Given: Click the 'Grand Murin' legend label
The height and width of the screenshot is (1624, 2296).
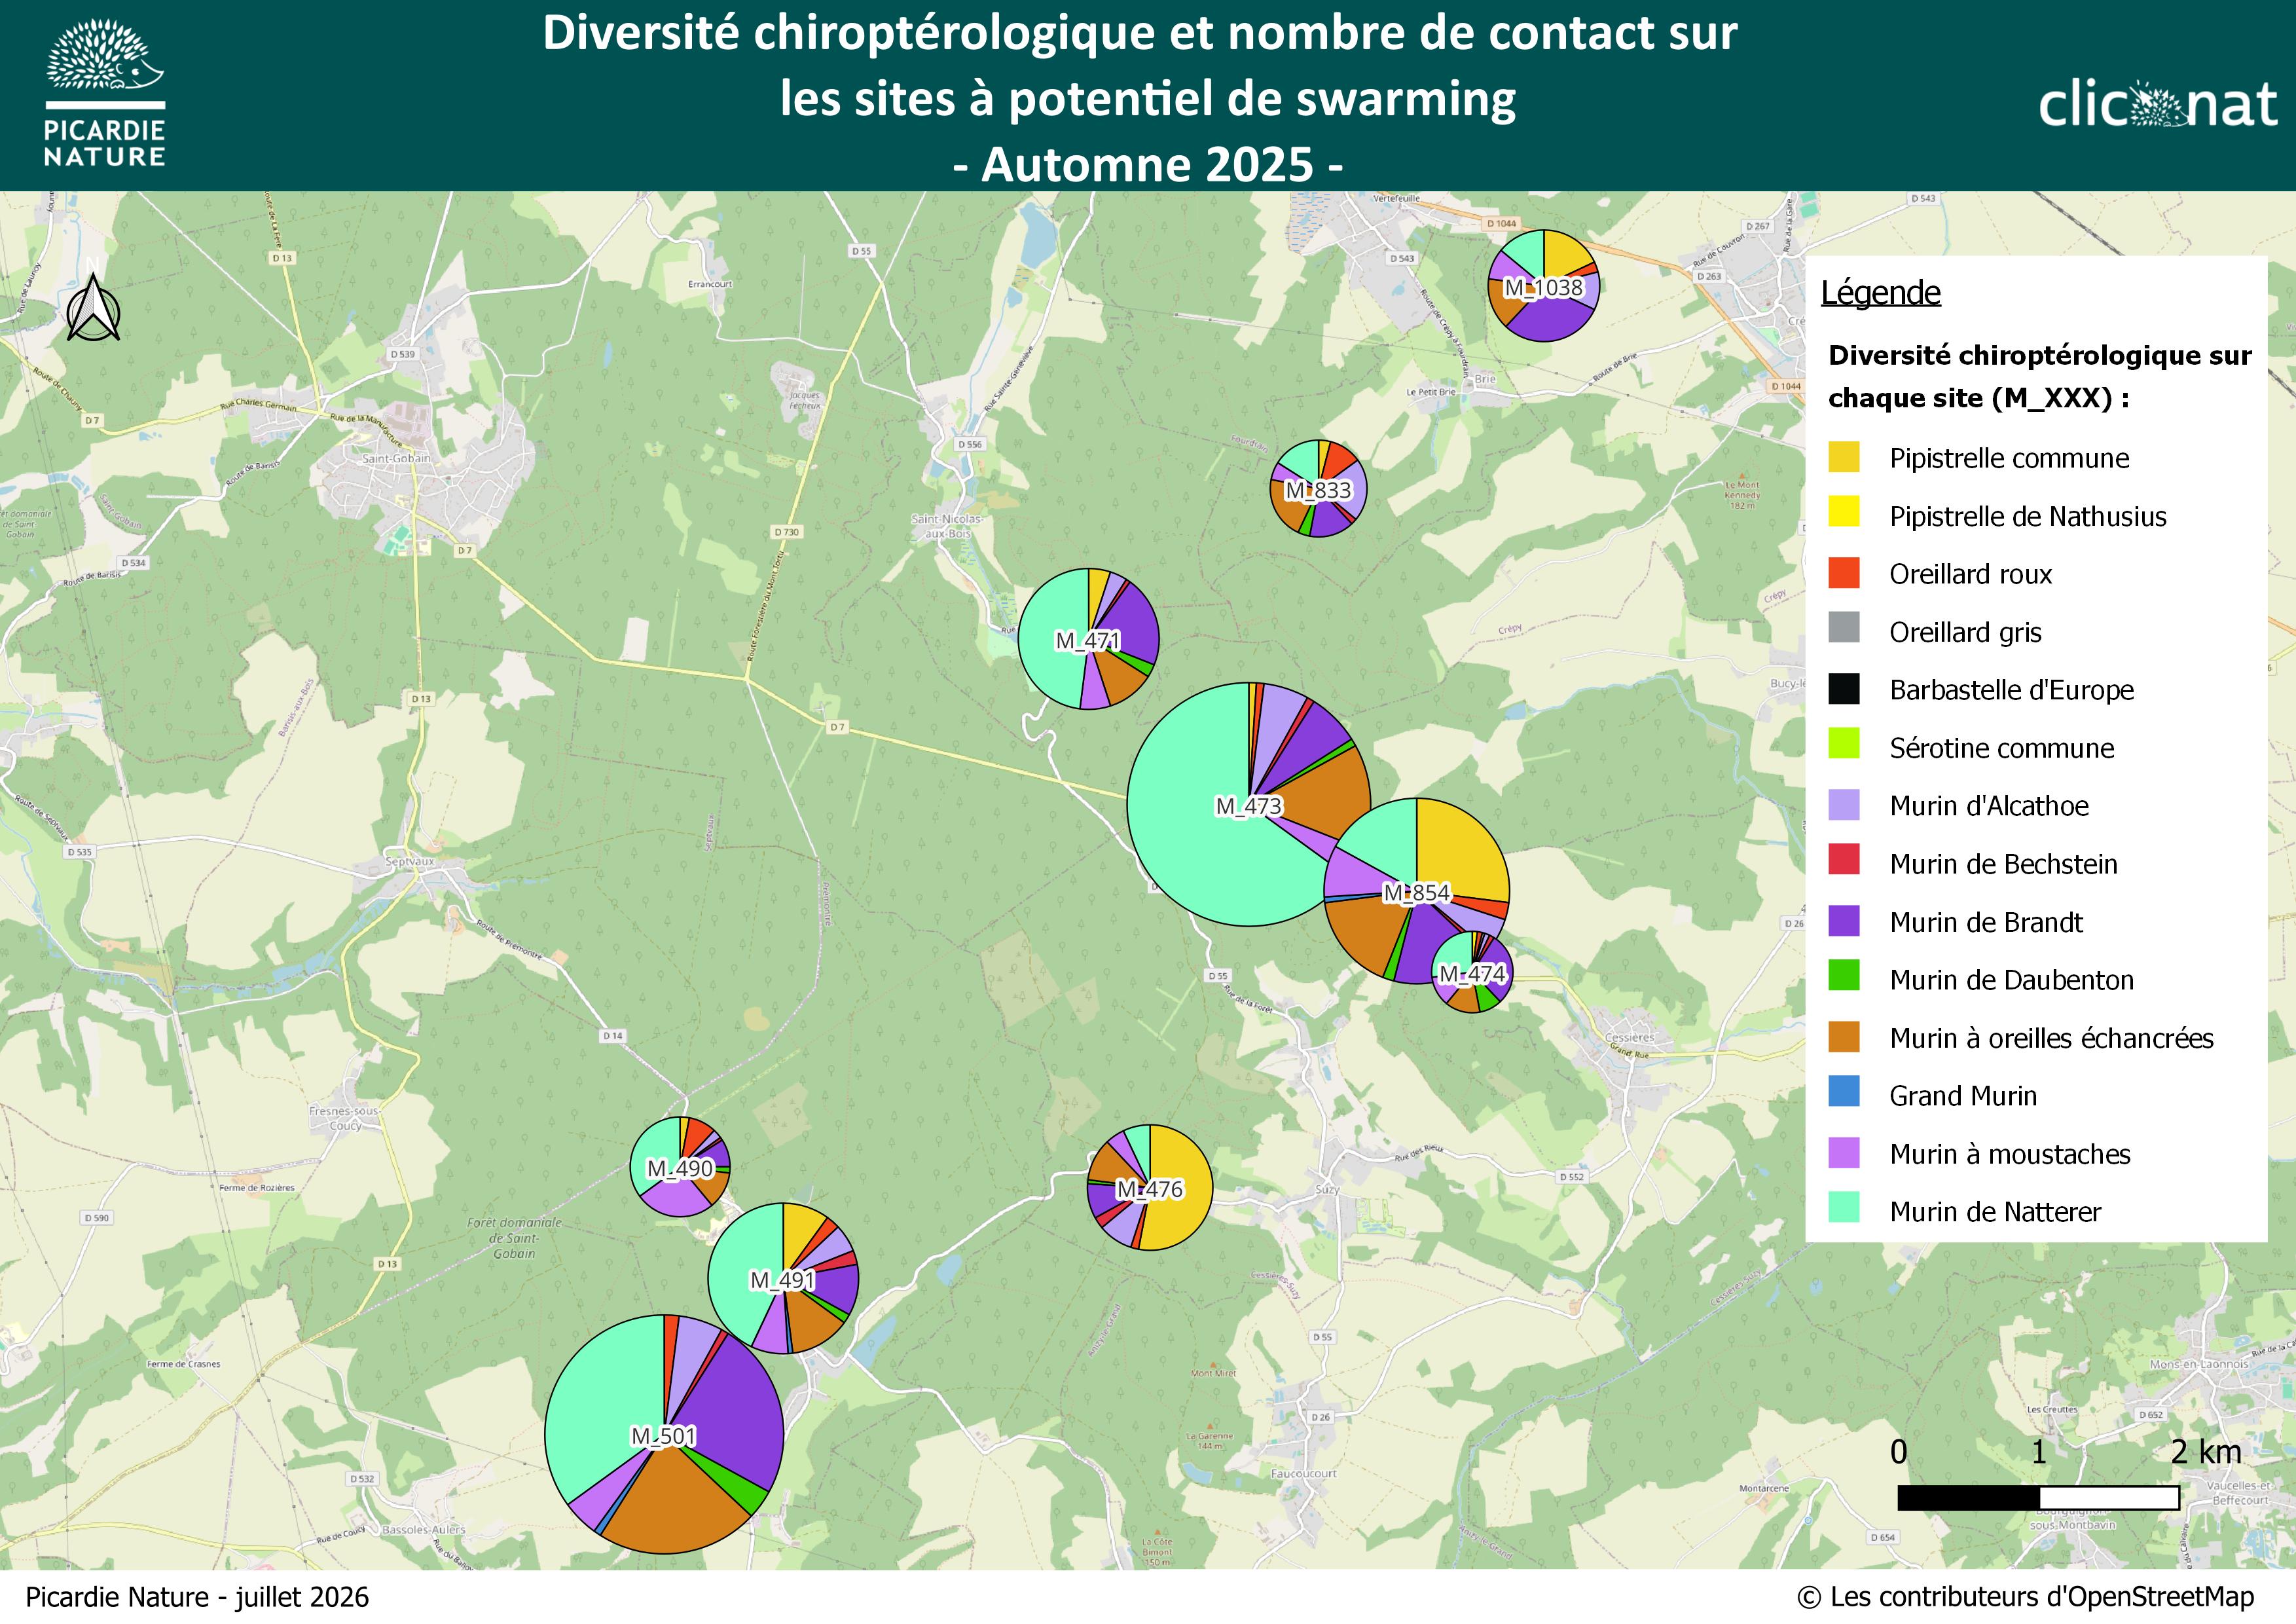Looking at the screenshot, I should point(1963,1096).
